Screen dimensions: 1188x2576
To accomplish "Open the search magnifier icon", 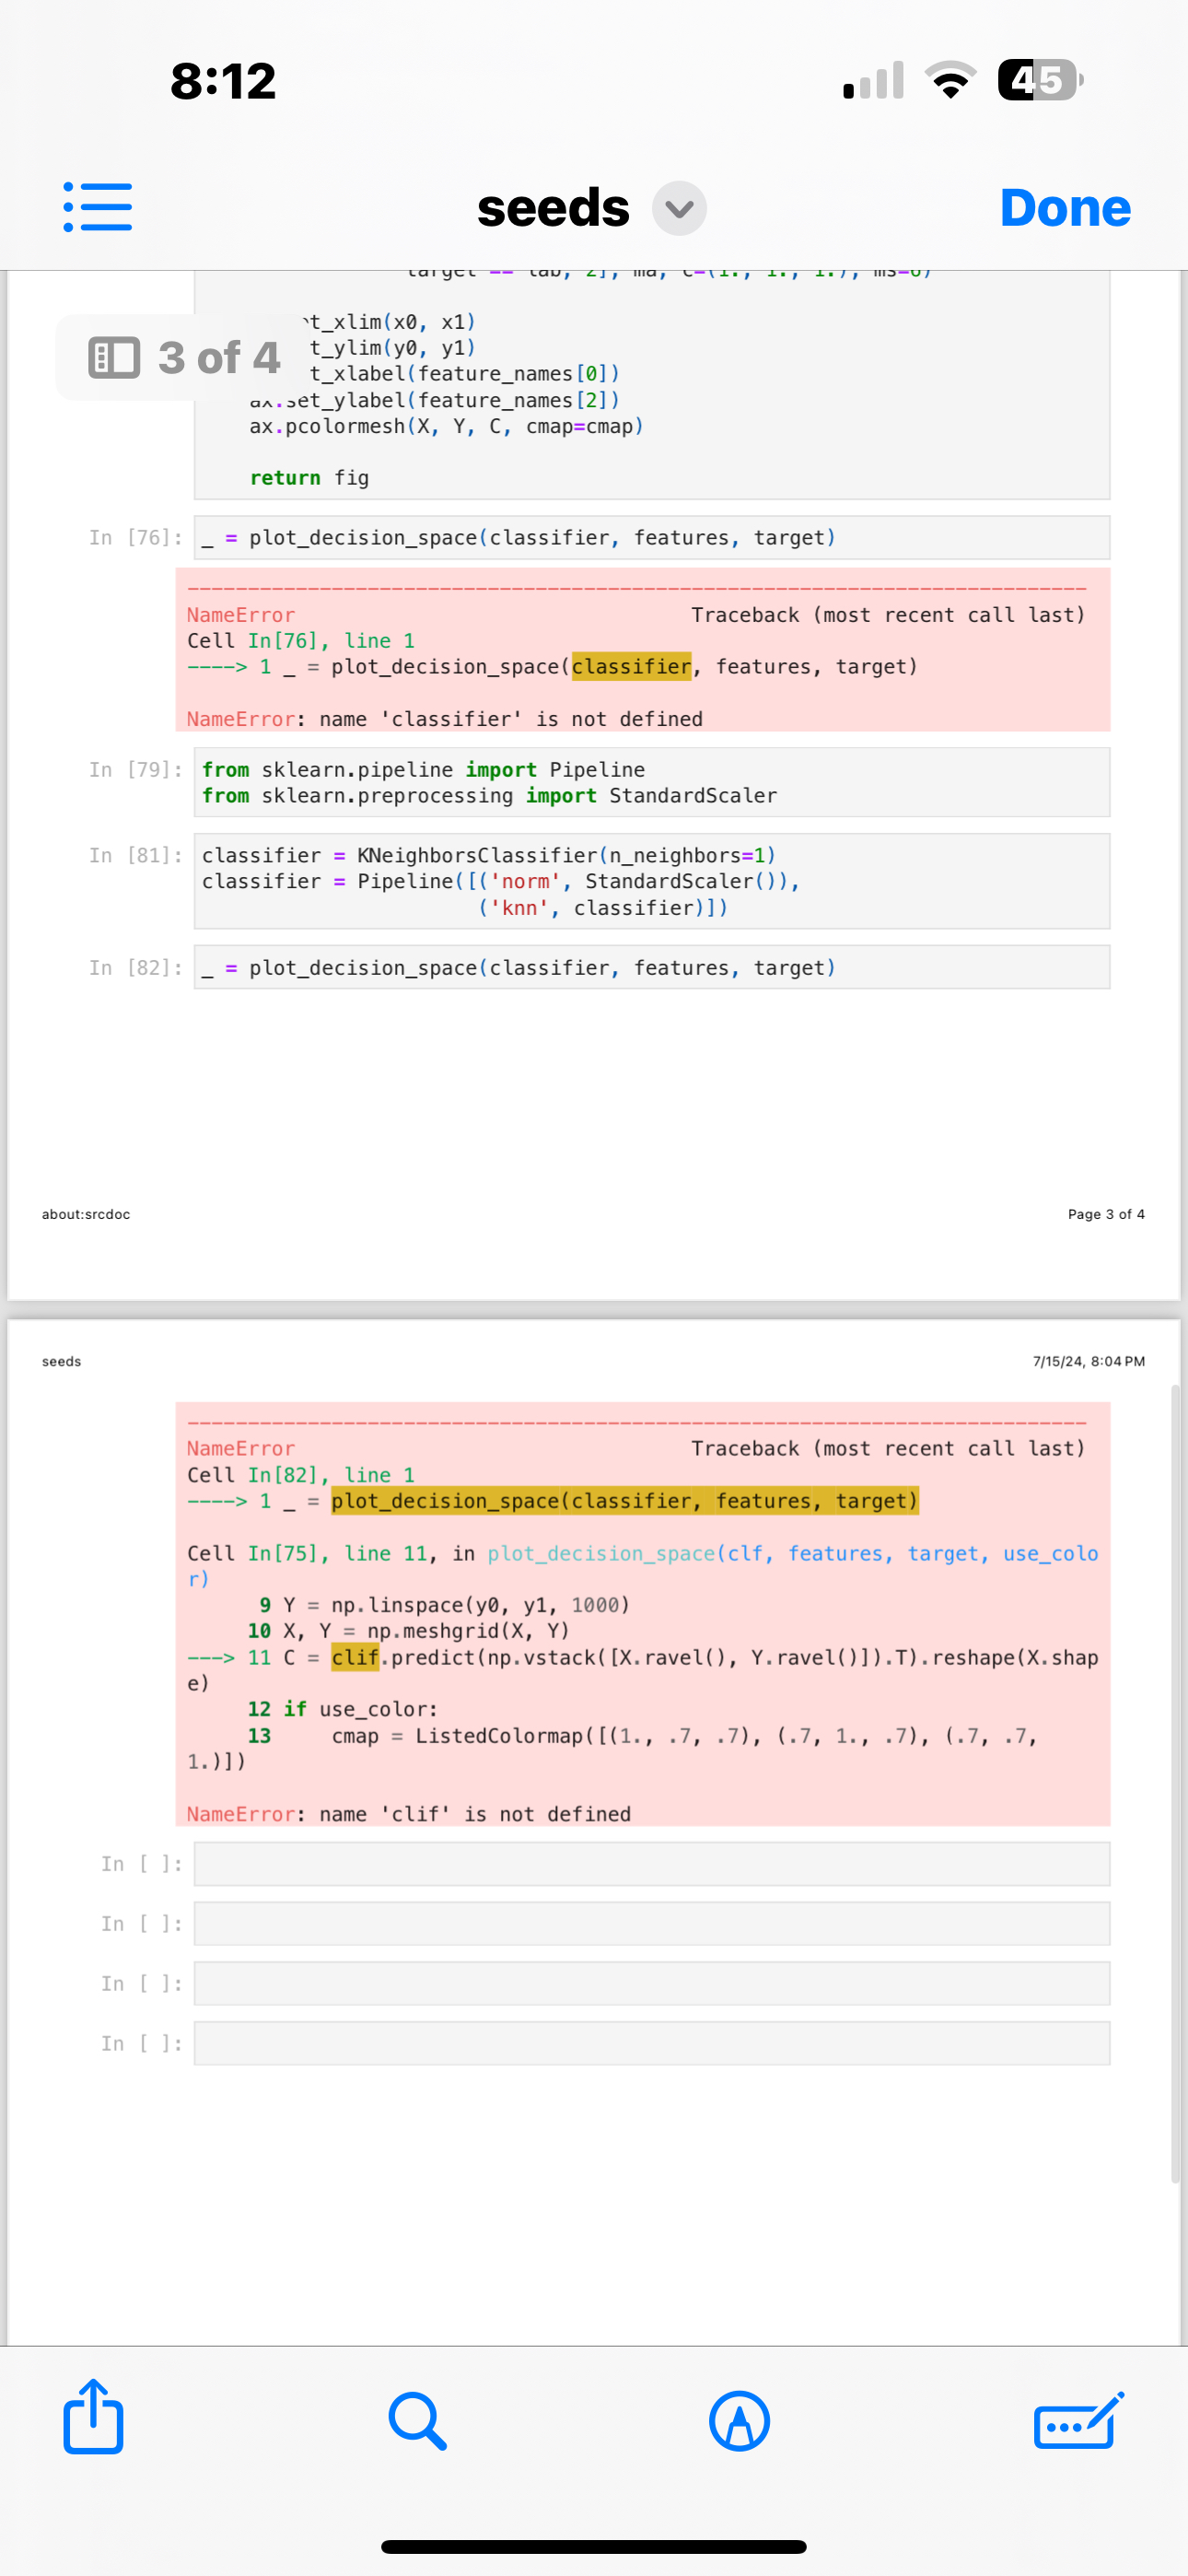I will click(x=417, y=2420).
